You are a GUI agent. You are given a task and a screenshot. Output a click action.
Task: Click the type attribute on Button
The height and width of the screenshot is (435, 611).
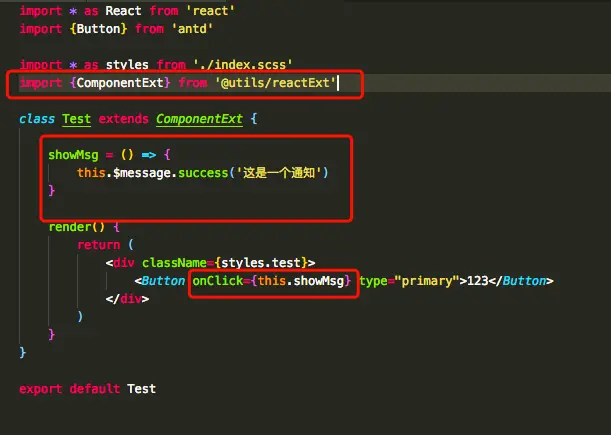[x=373, y=281]
